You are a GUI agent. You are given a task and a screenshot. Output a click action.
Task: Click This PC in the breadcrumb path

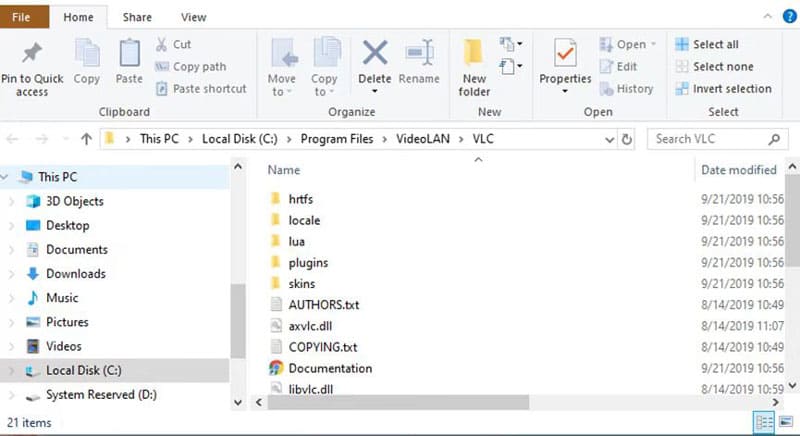coord(159,139)
